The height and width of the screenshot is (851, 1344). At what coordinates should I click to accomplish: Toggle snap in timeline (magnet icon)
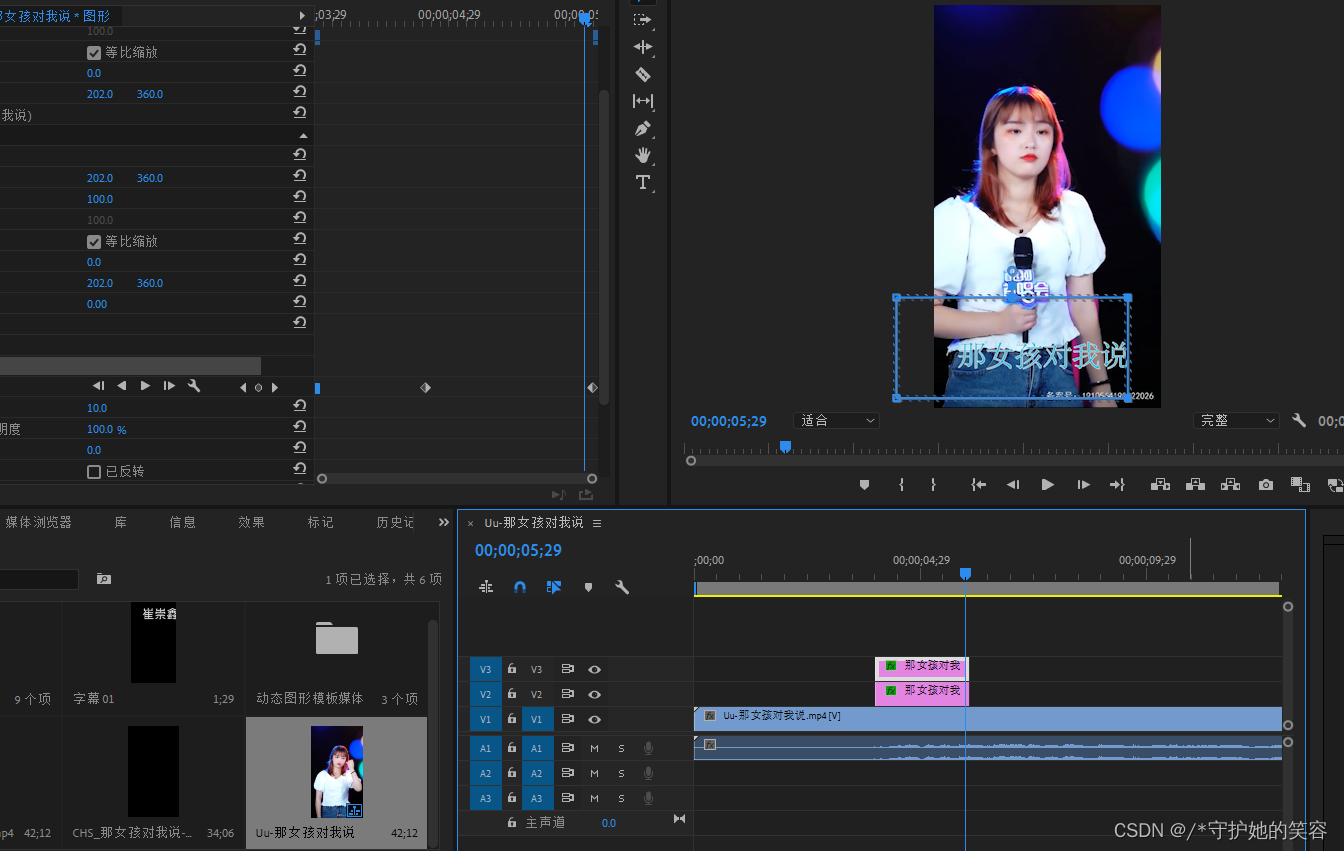point(520,587)
